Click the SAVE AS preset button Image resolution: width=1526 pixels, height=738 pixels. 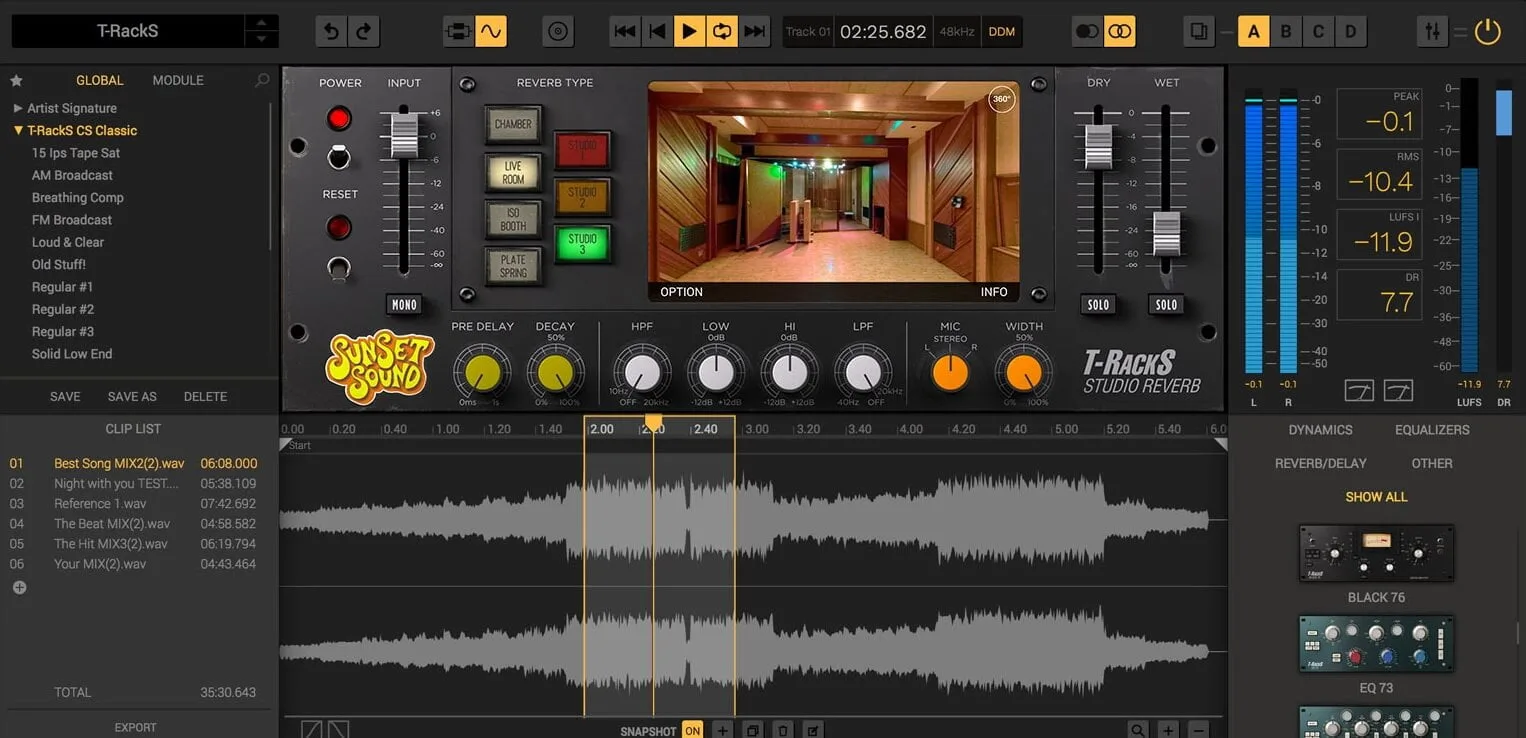[x=132, y=397]
